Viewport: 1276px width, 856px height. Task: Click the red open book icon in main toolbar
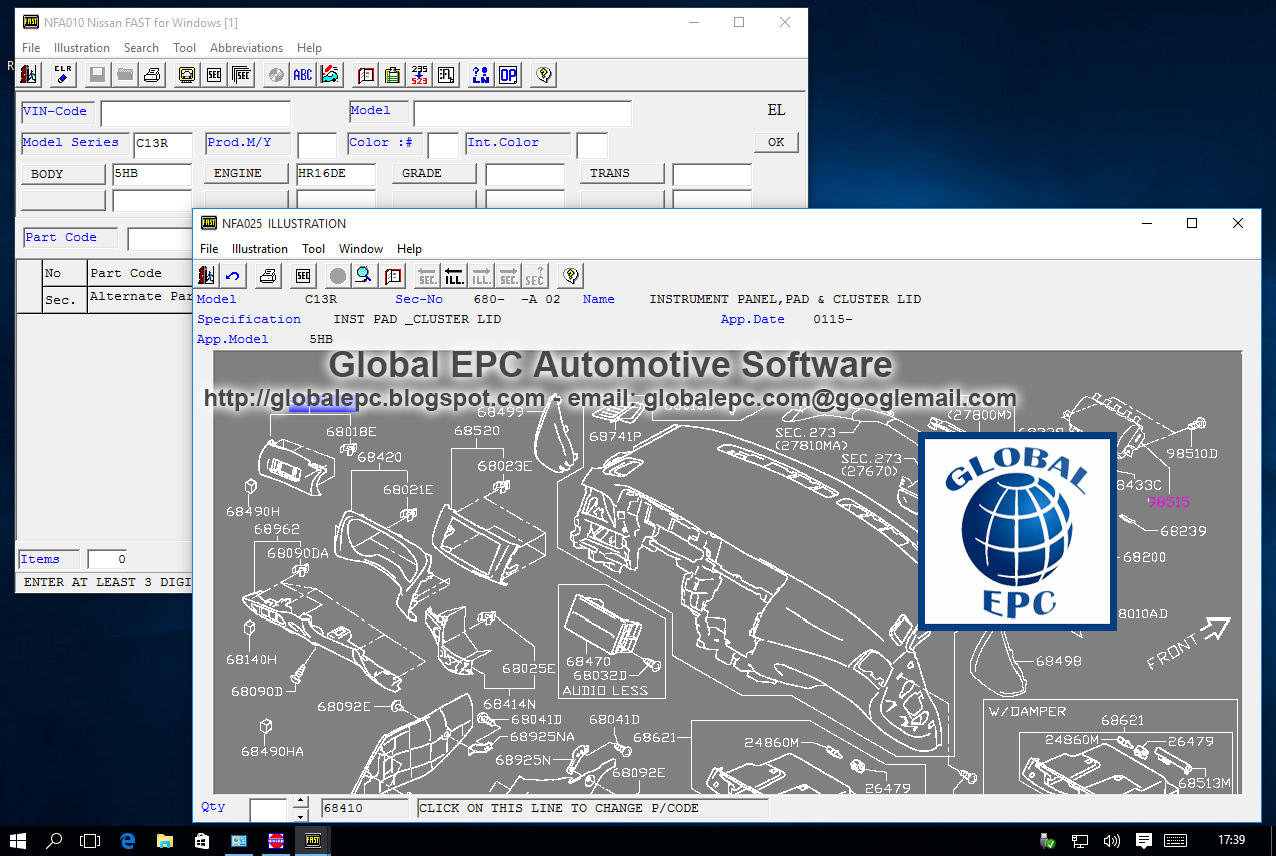[x=365, y=74]
